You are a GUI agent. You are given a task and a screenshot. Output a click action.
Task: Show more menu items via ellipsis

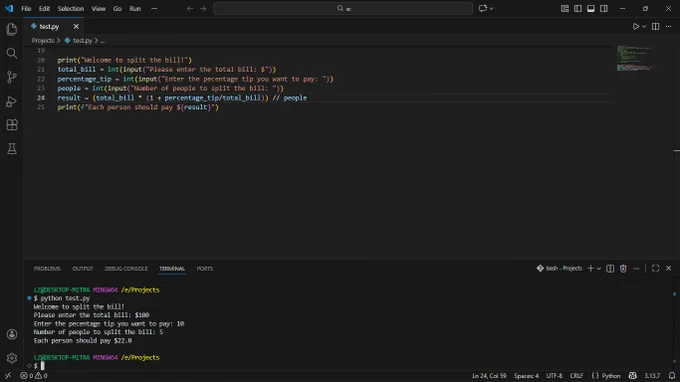coord(154,8)
